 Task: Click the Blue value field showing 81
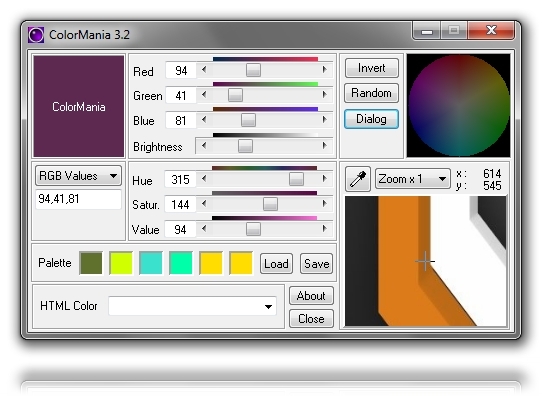[x=181, y=121]
